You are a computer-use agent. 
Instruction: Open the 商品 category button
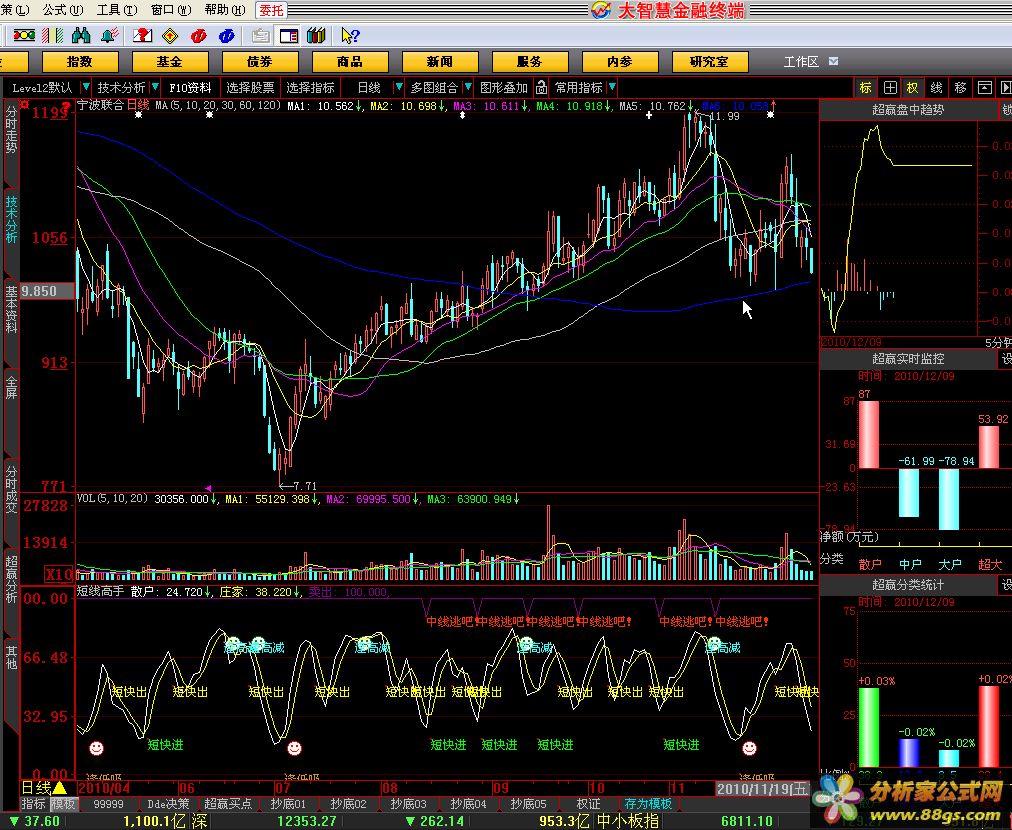point(350,62)
